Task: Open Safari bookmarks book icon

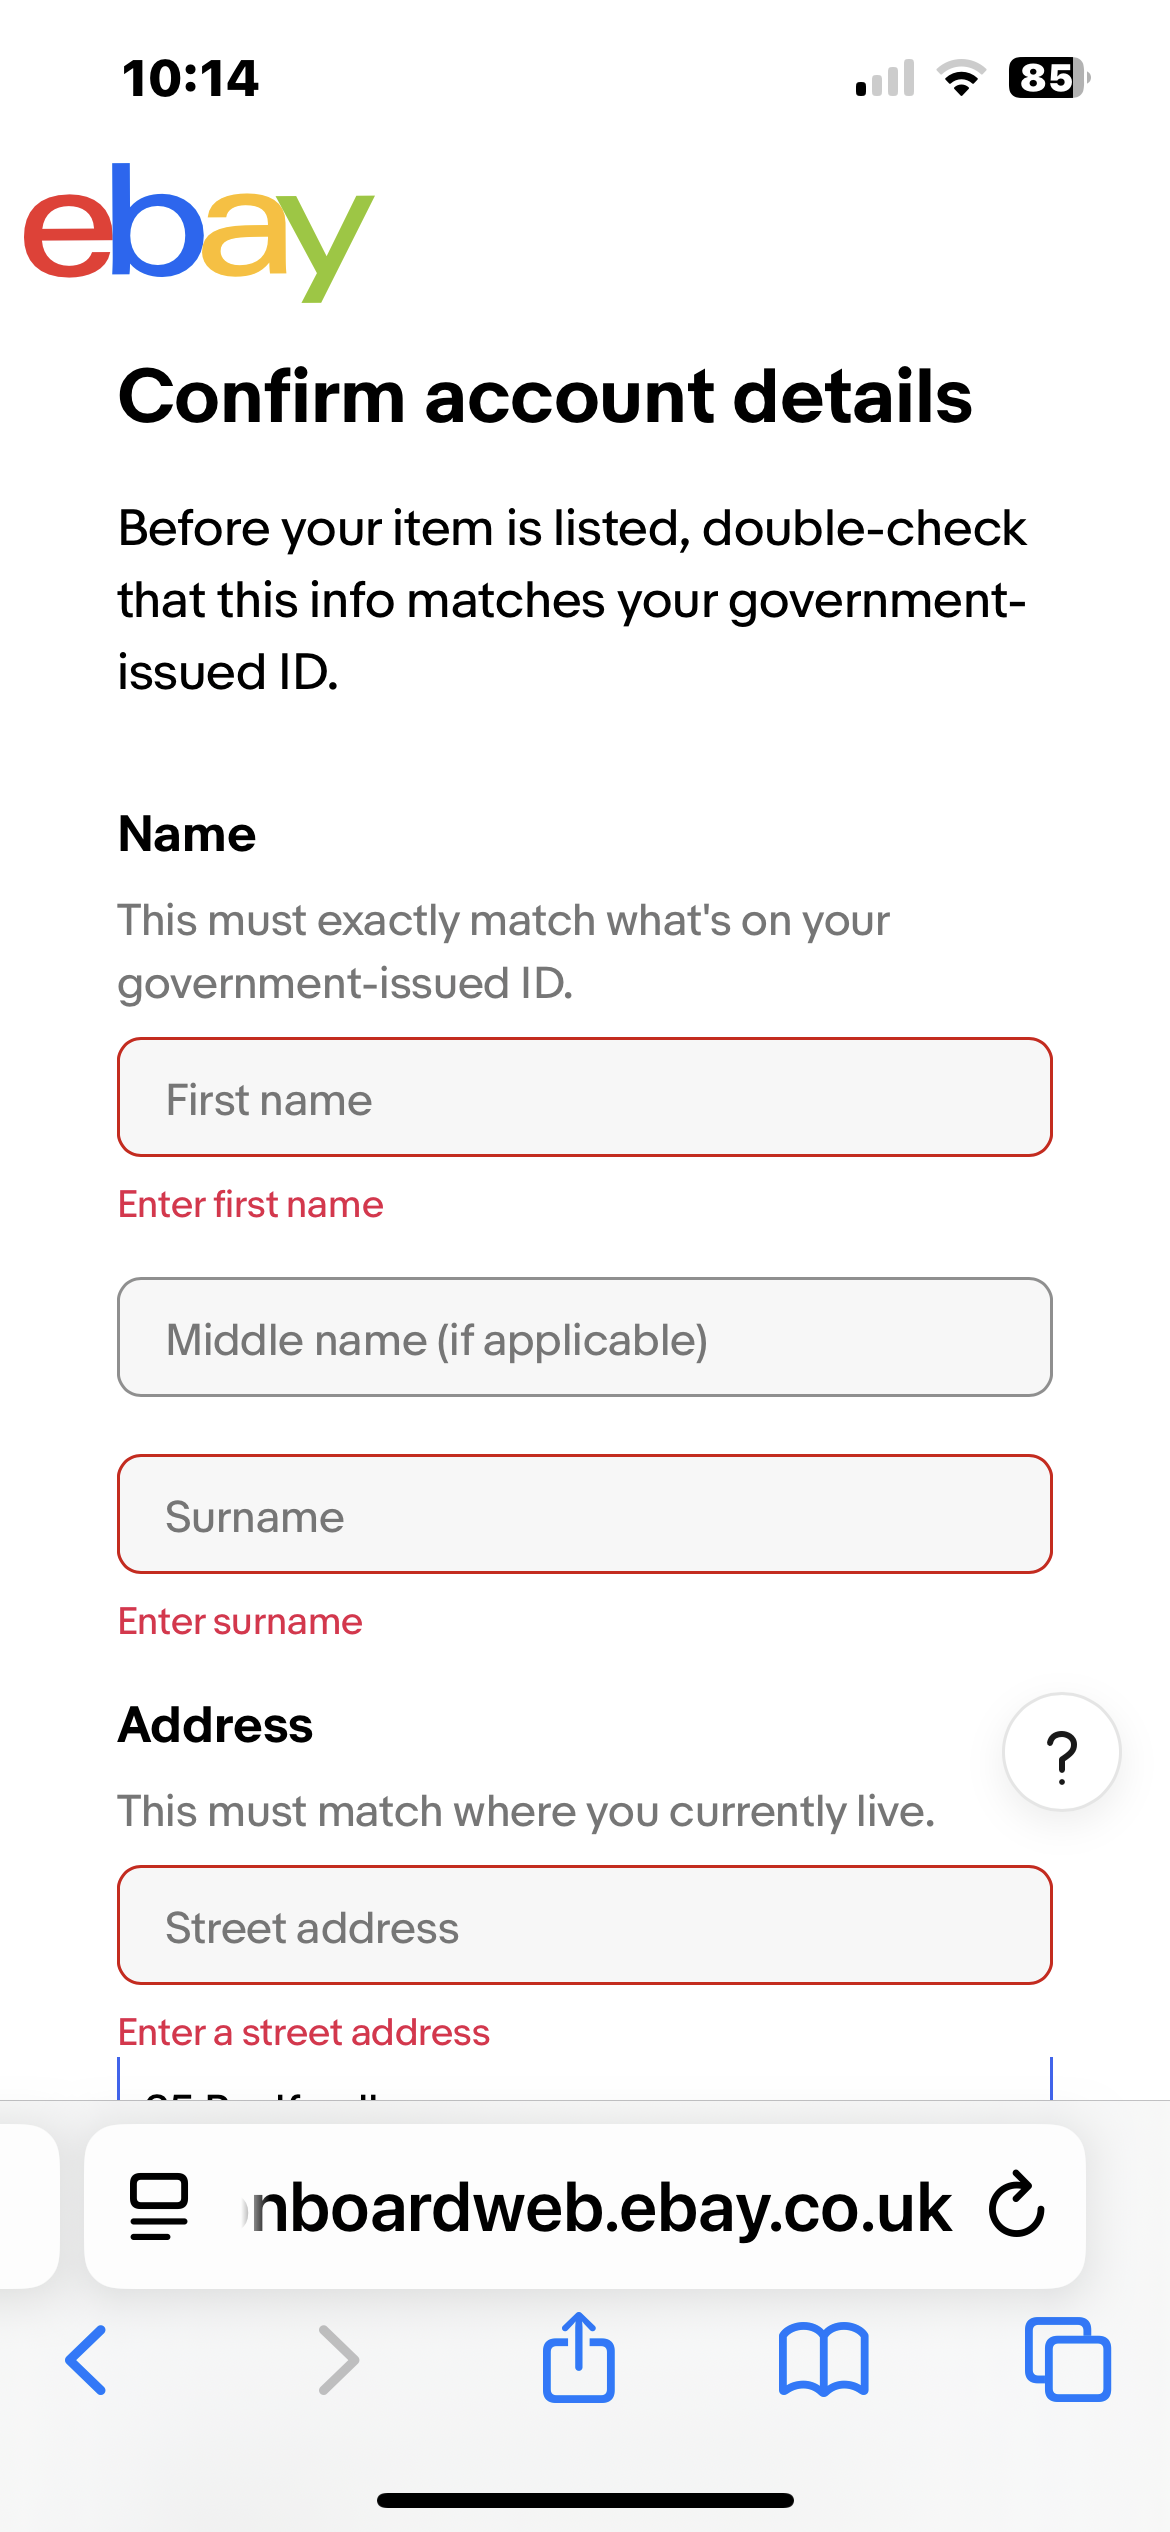Action: 823,2360
